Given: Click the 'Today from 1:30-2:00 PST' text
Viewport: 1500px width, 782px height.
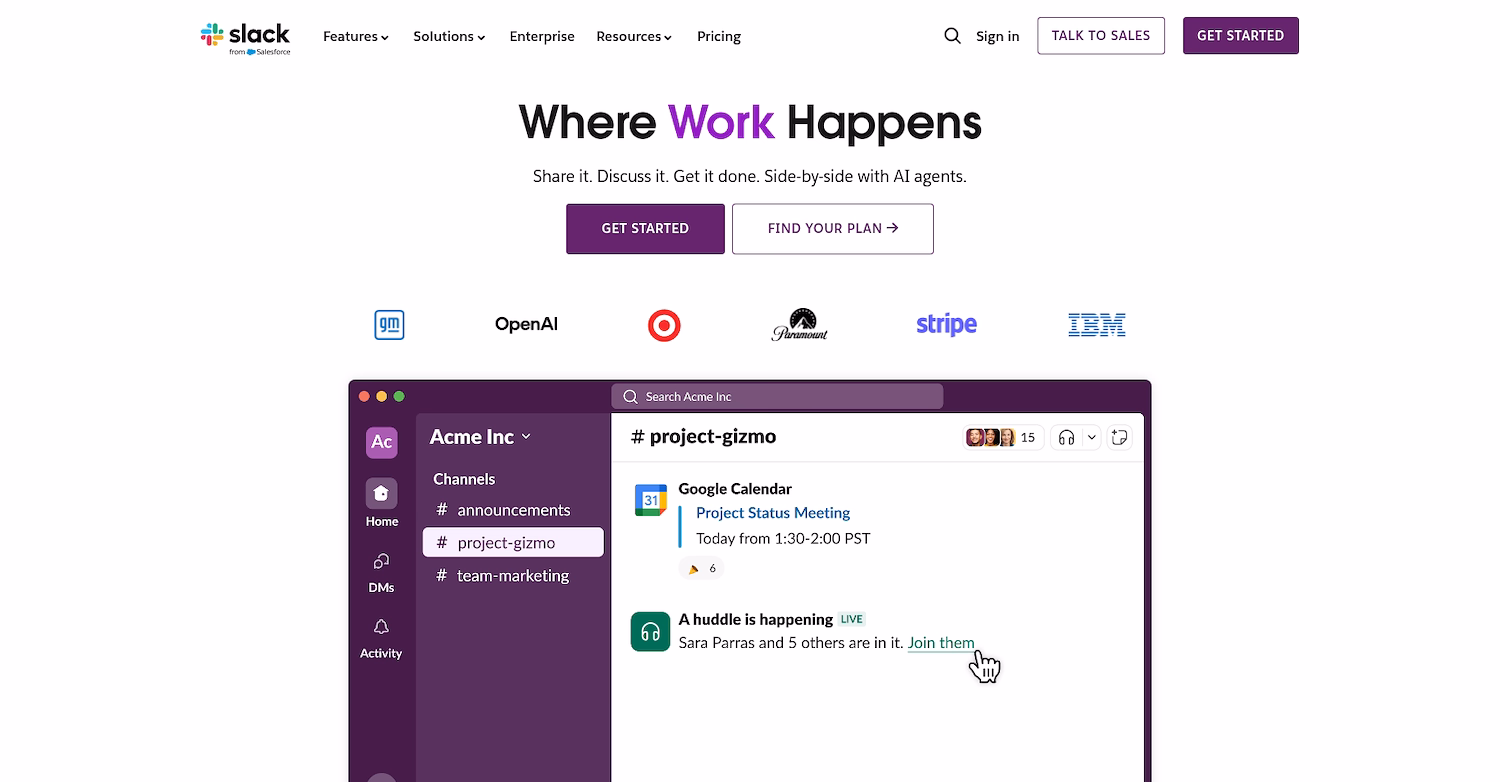Looking at the screenshot, I should 783,538.
